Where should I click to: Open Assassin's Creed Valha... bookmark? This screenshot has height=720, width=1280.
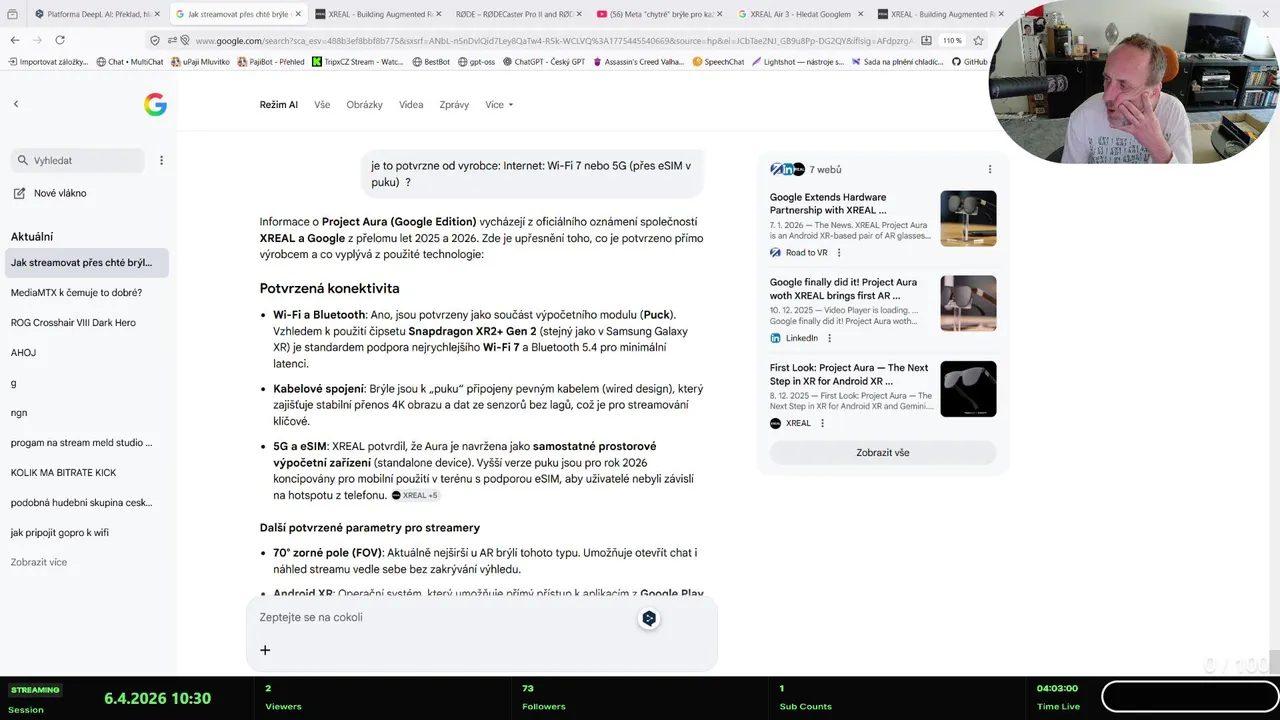(639, 62)
